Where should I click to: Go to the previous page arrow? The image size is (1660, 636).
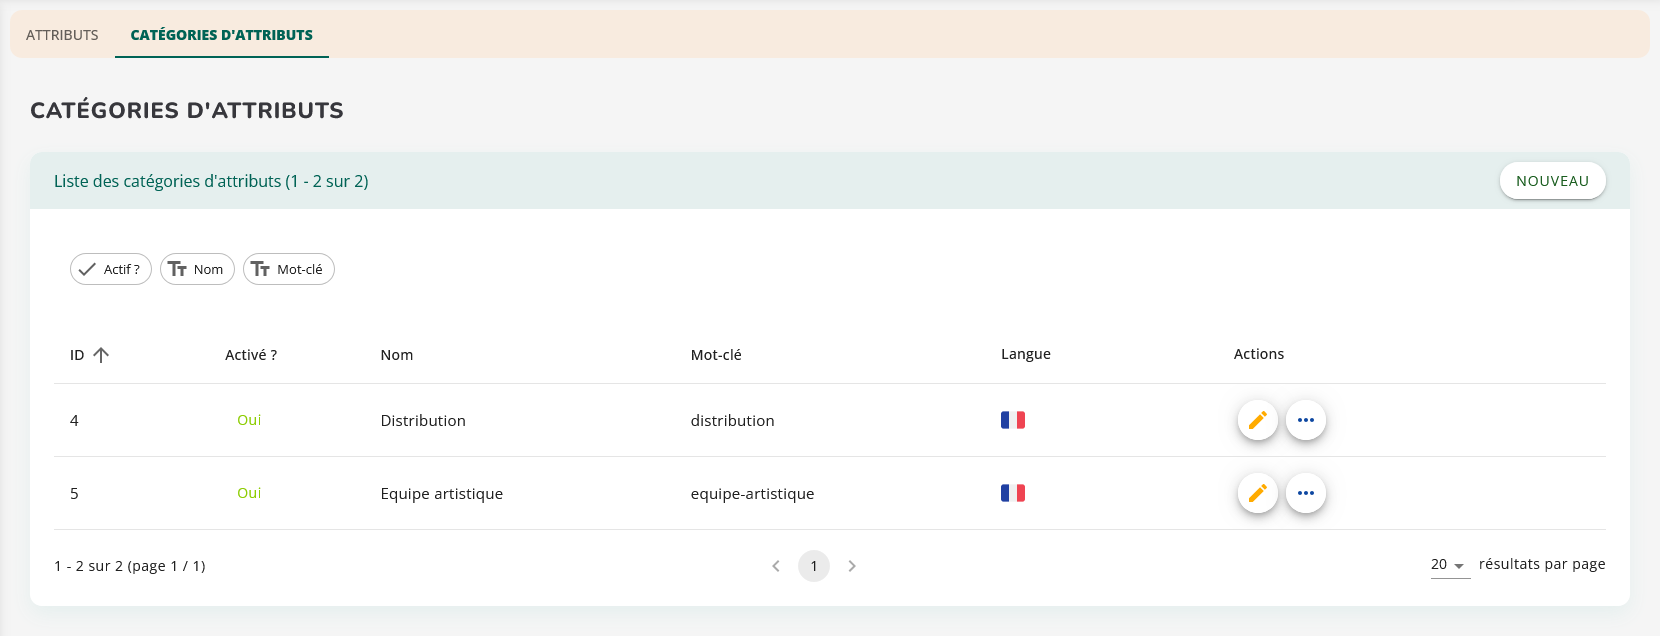pyautogui.click(x=776, y=566)
